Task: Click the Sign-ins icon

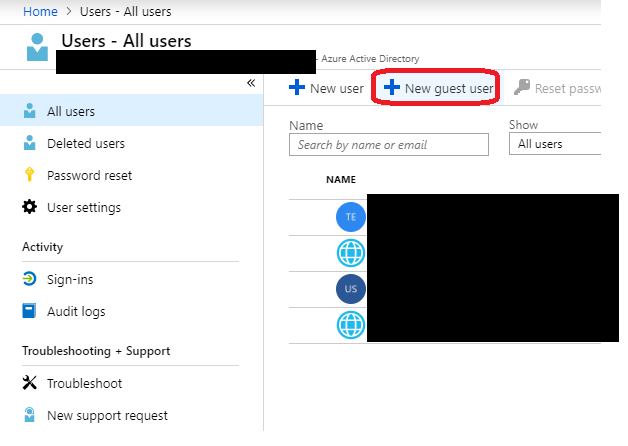Action: pyautogui.click(x=29, y=279)
